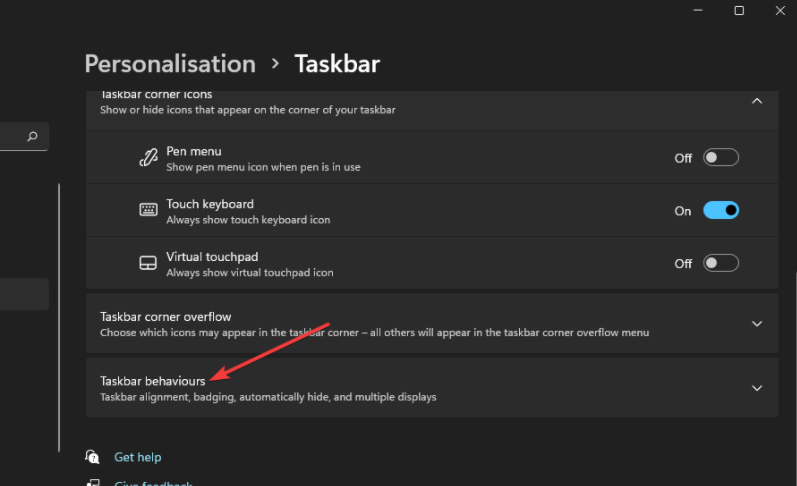
Task: Enable the Pen menu toggle
Action: (721, 158)
